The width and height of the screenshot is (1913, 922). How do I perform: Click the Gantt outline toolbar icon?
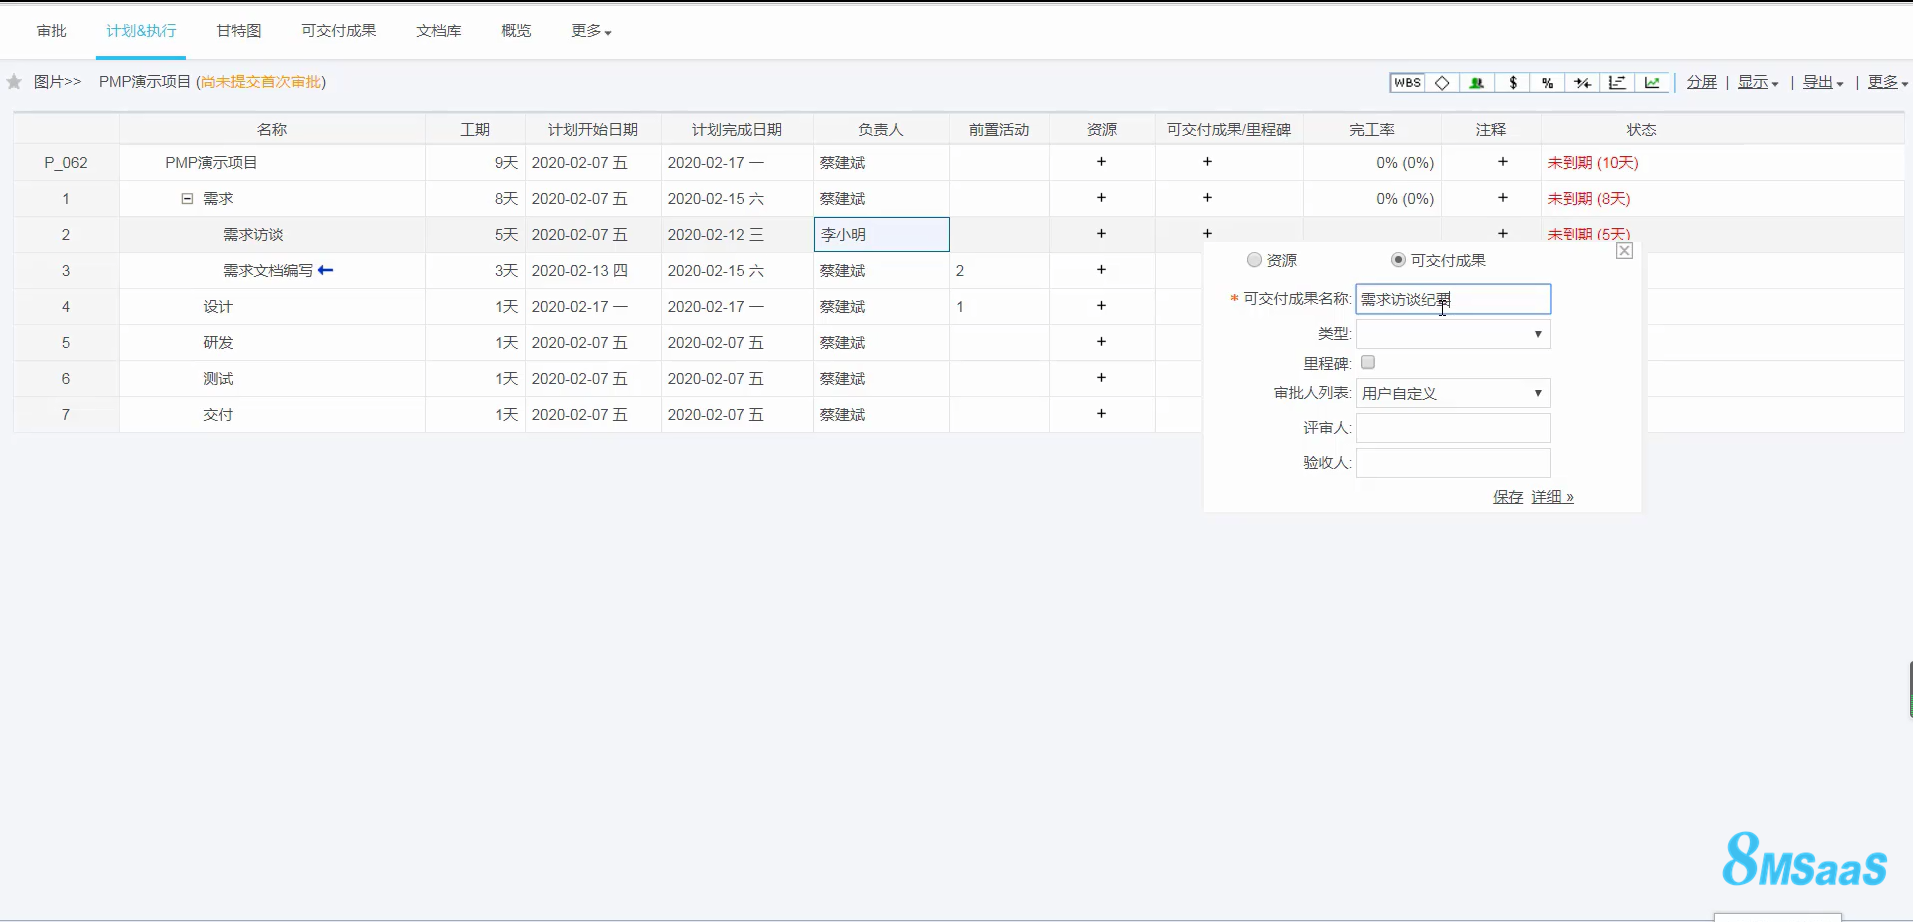point(1617,83)
